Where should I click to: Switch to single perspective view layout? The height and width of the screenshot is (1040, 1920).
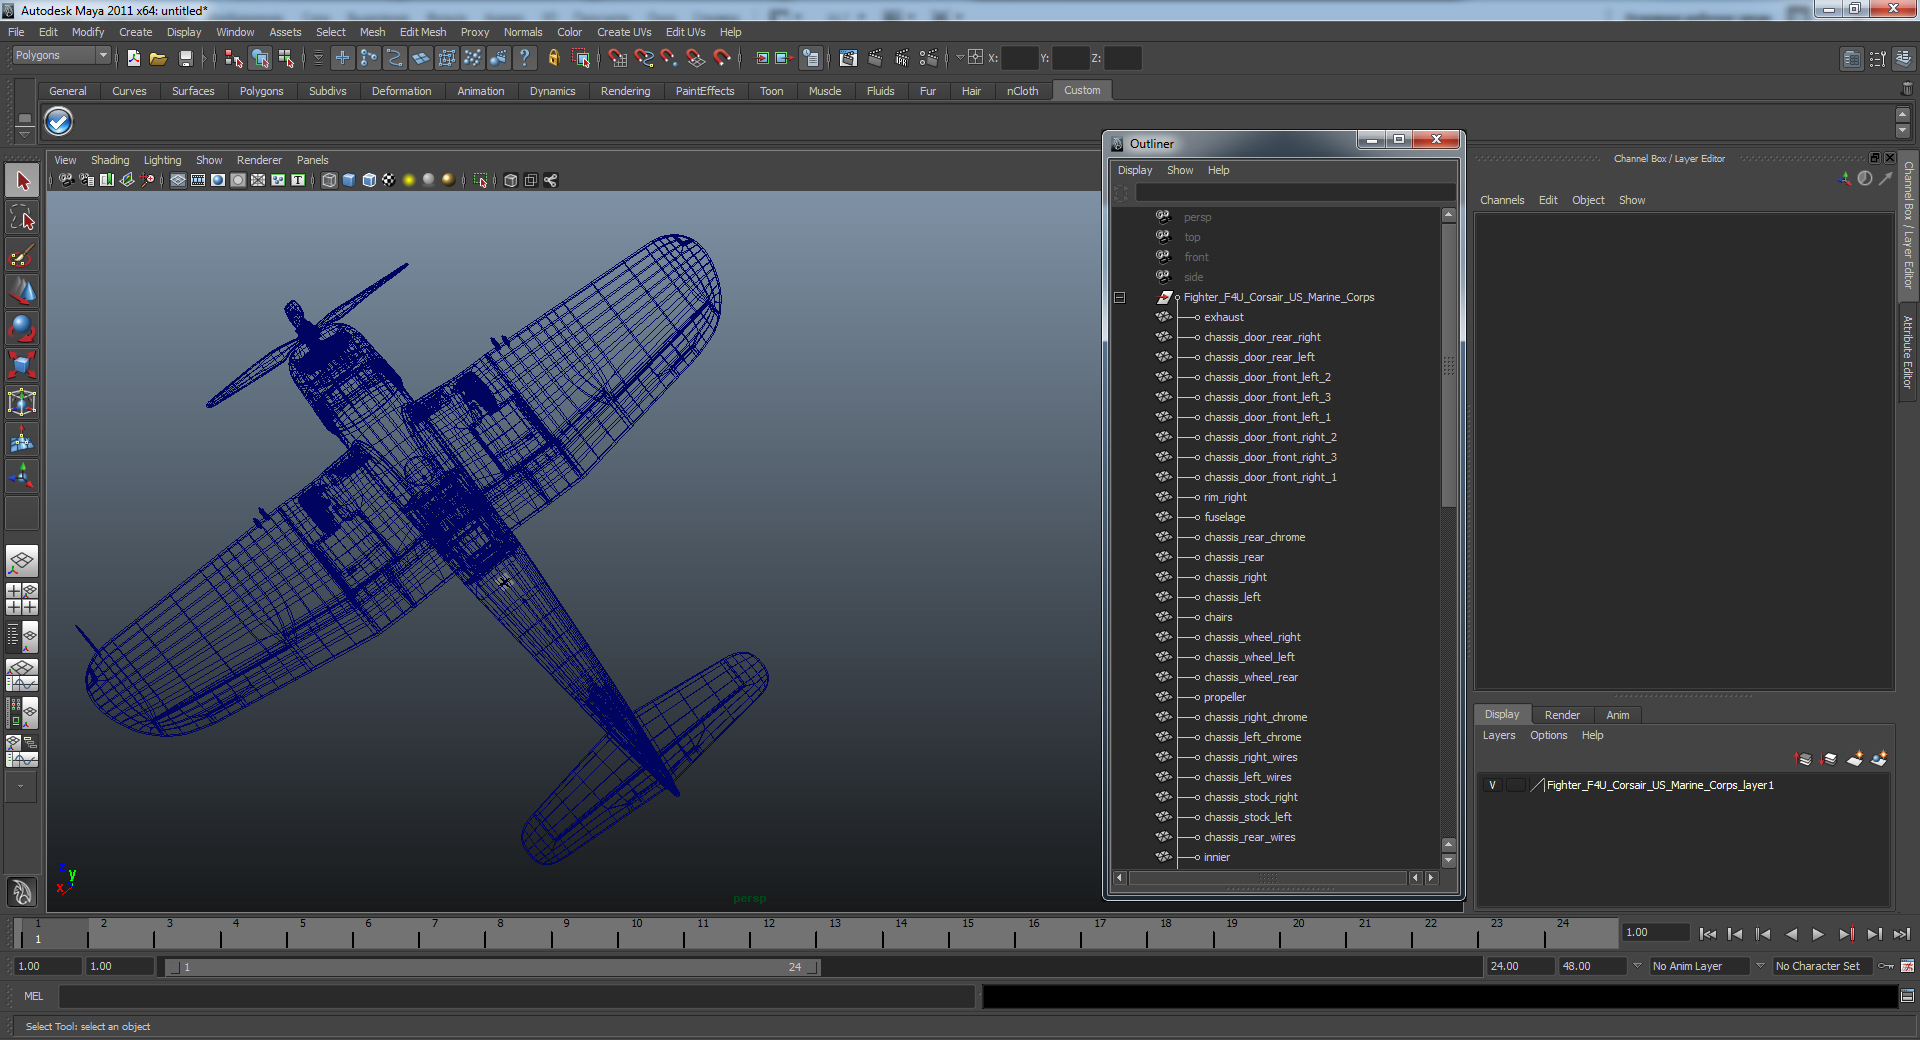coord(22,561)
